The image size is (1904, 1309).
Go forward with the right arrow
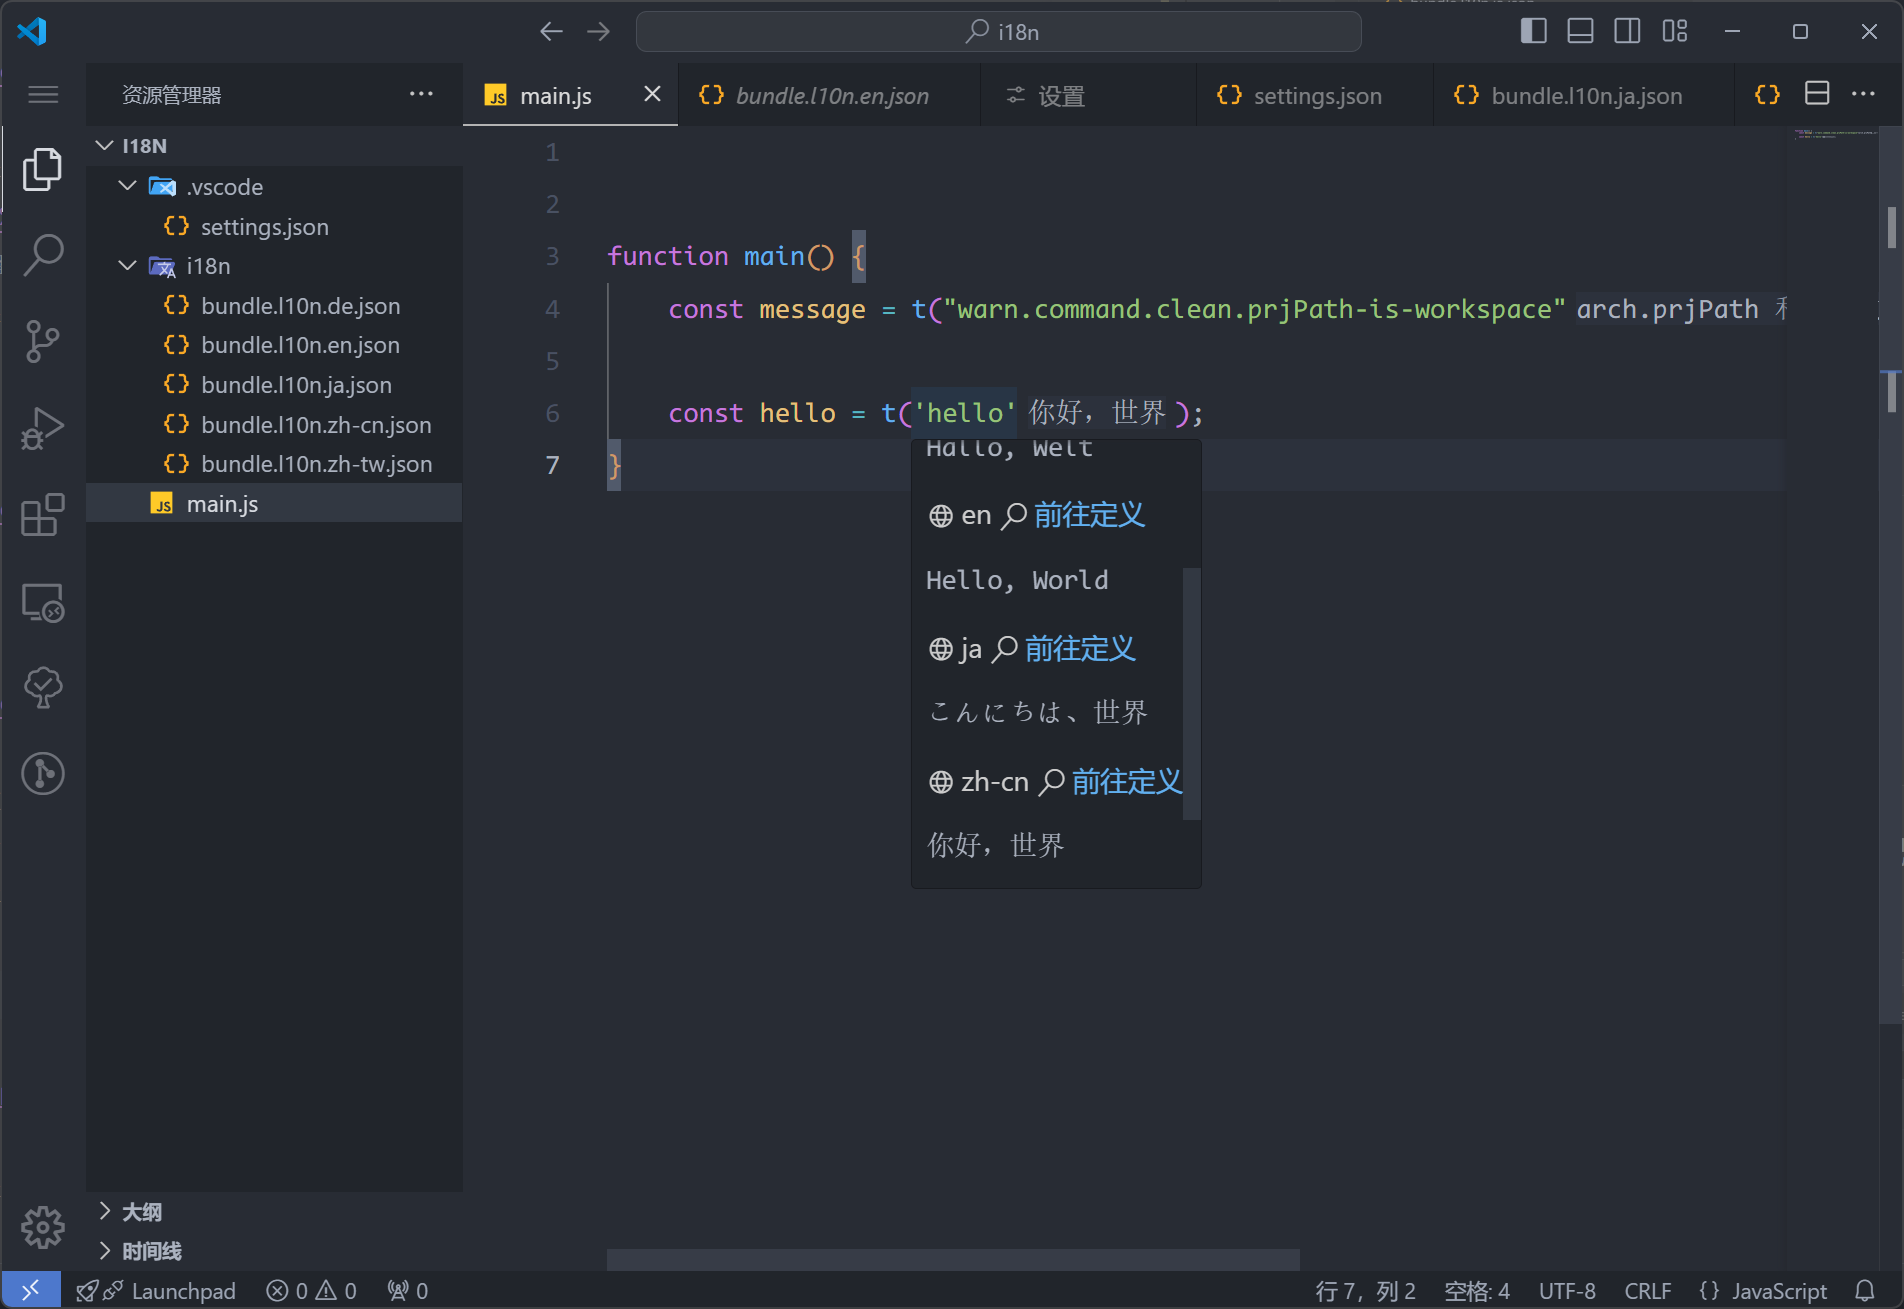(x=598, y=32)
